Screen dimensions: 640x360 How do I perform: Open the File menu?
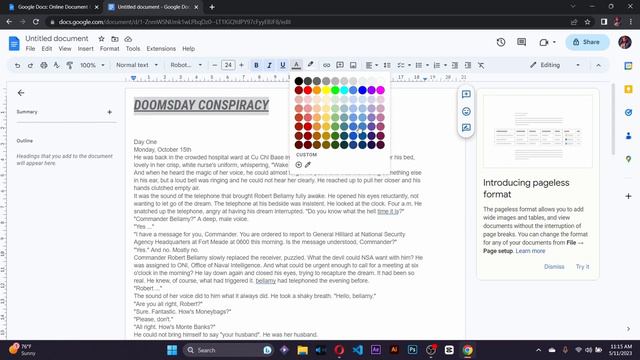pos(31,49)
